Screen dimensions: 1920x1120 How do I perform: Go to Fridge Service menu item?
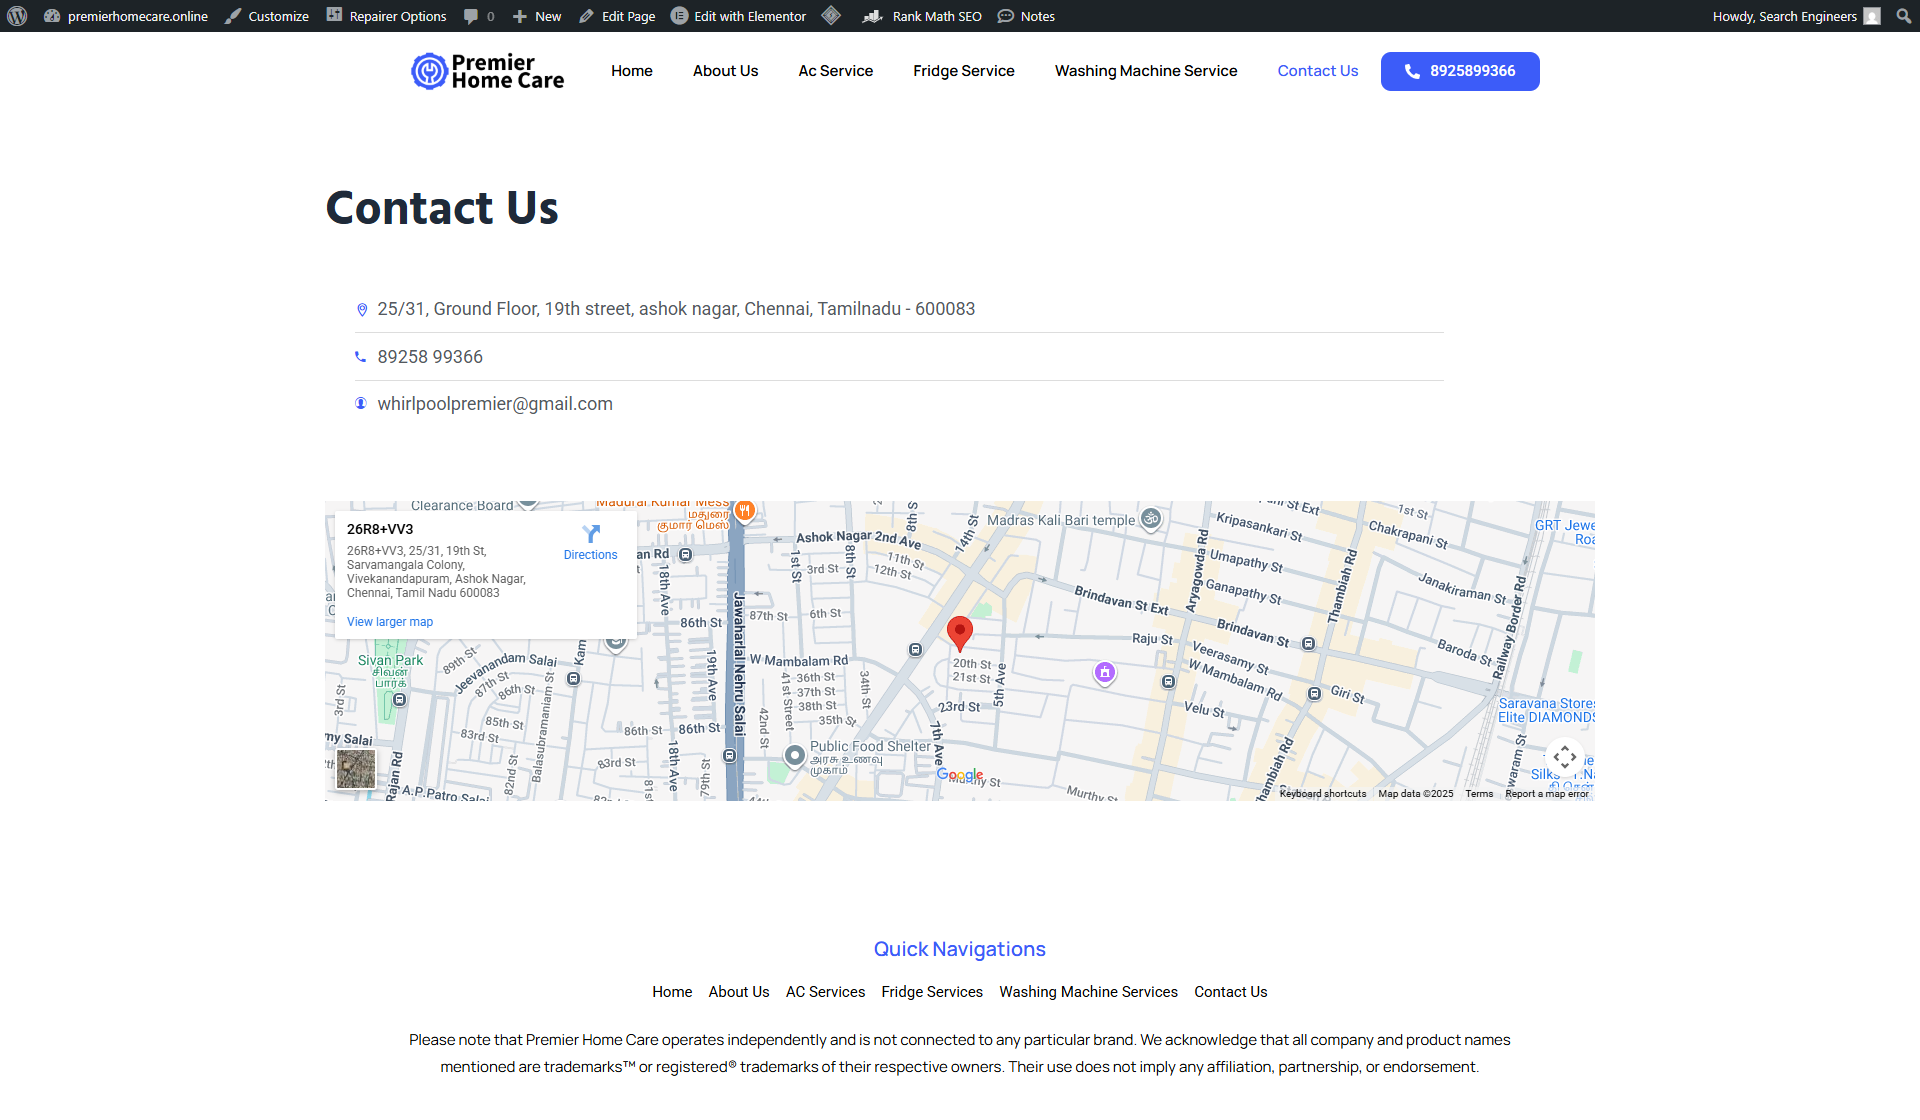click(963, 71)
